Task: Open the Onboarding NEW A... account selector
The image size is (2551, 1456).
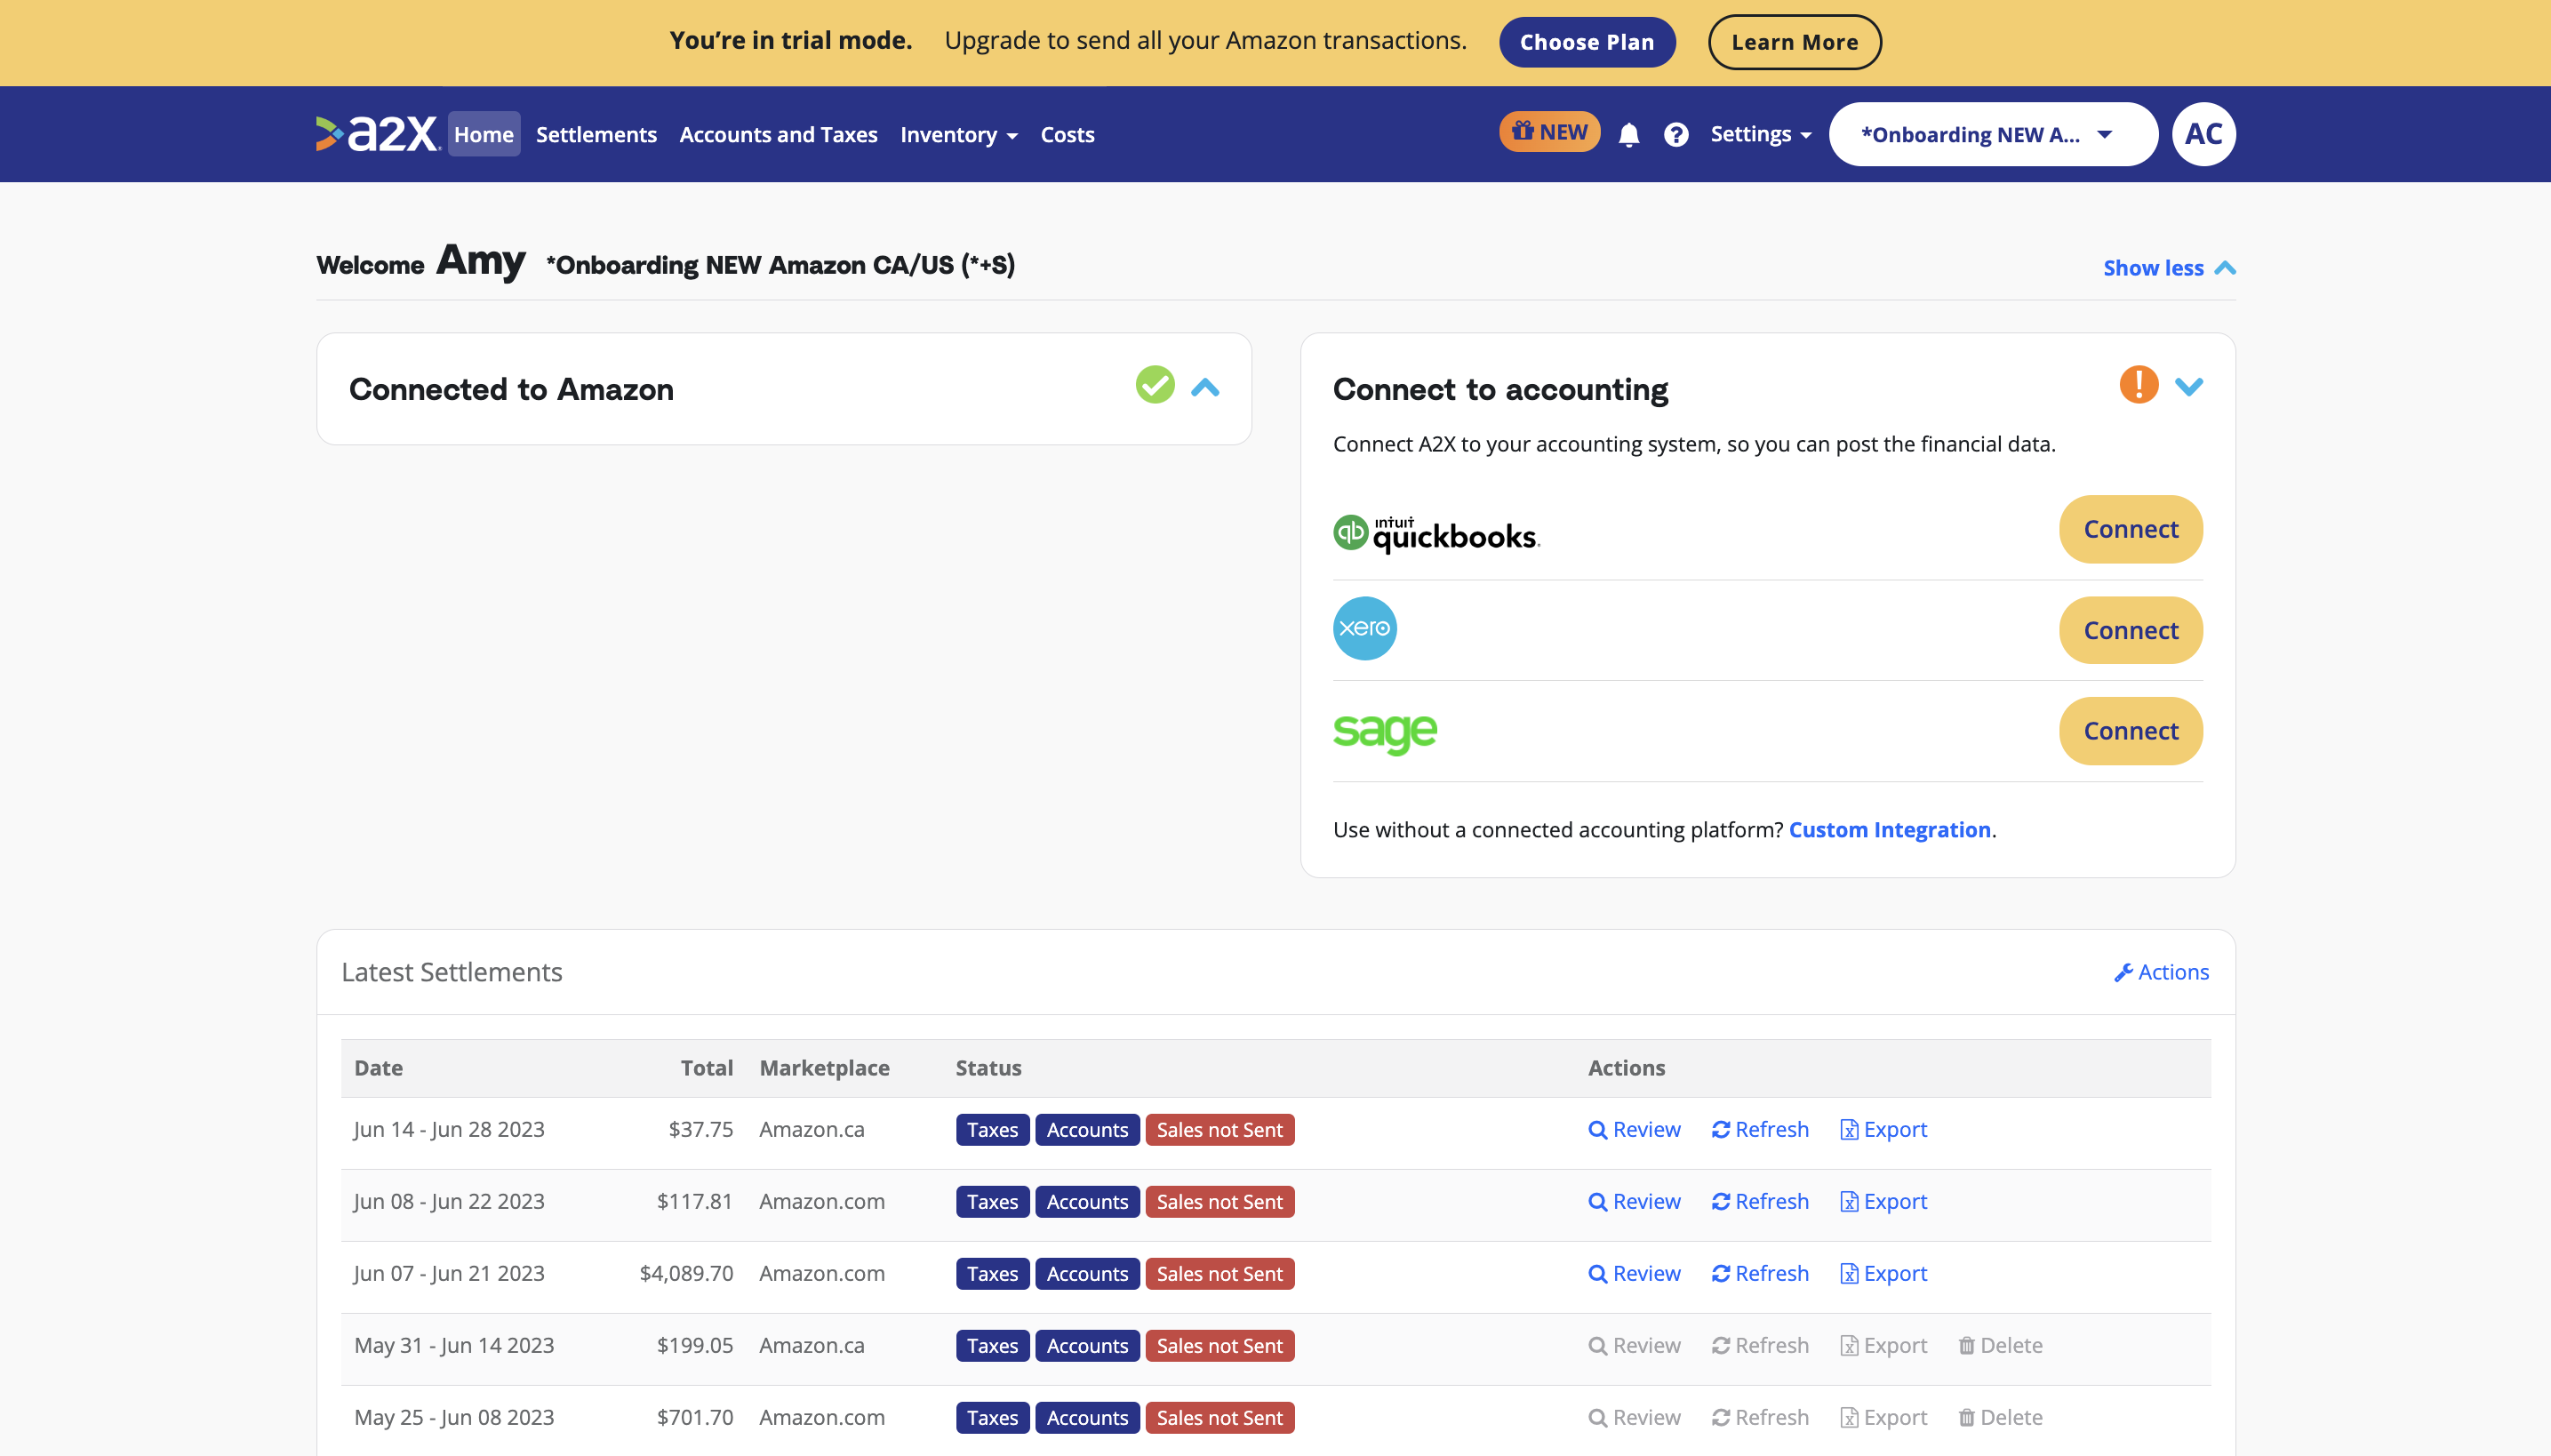Action: 1993,134
